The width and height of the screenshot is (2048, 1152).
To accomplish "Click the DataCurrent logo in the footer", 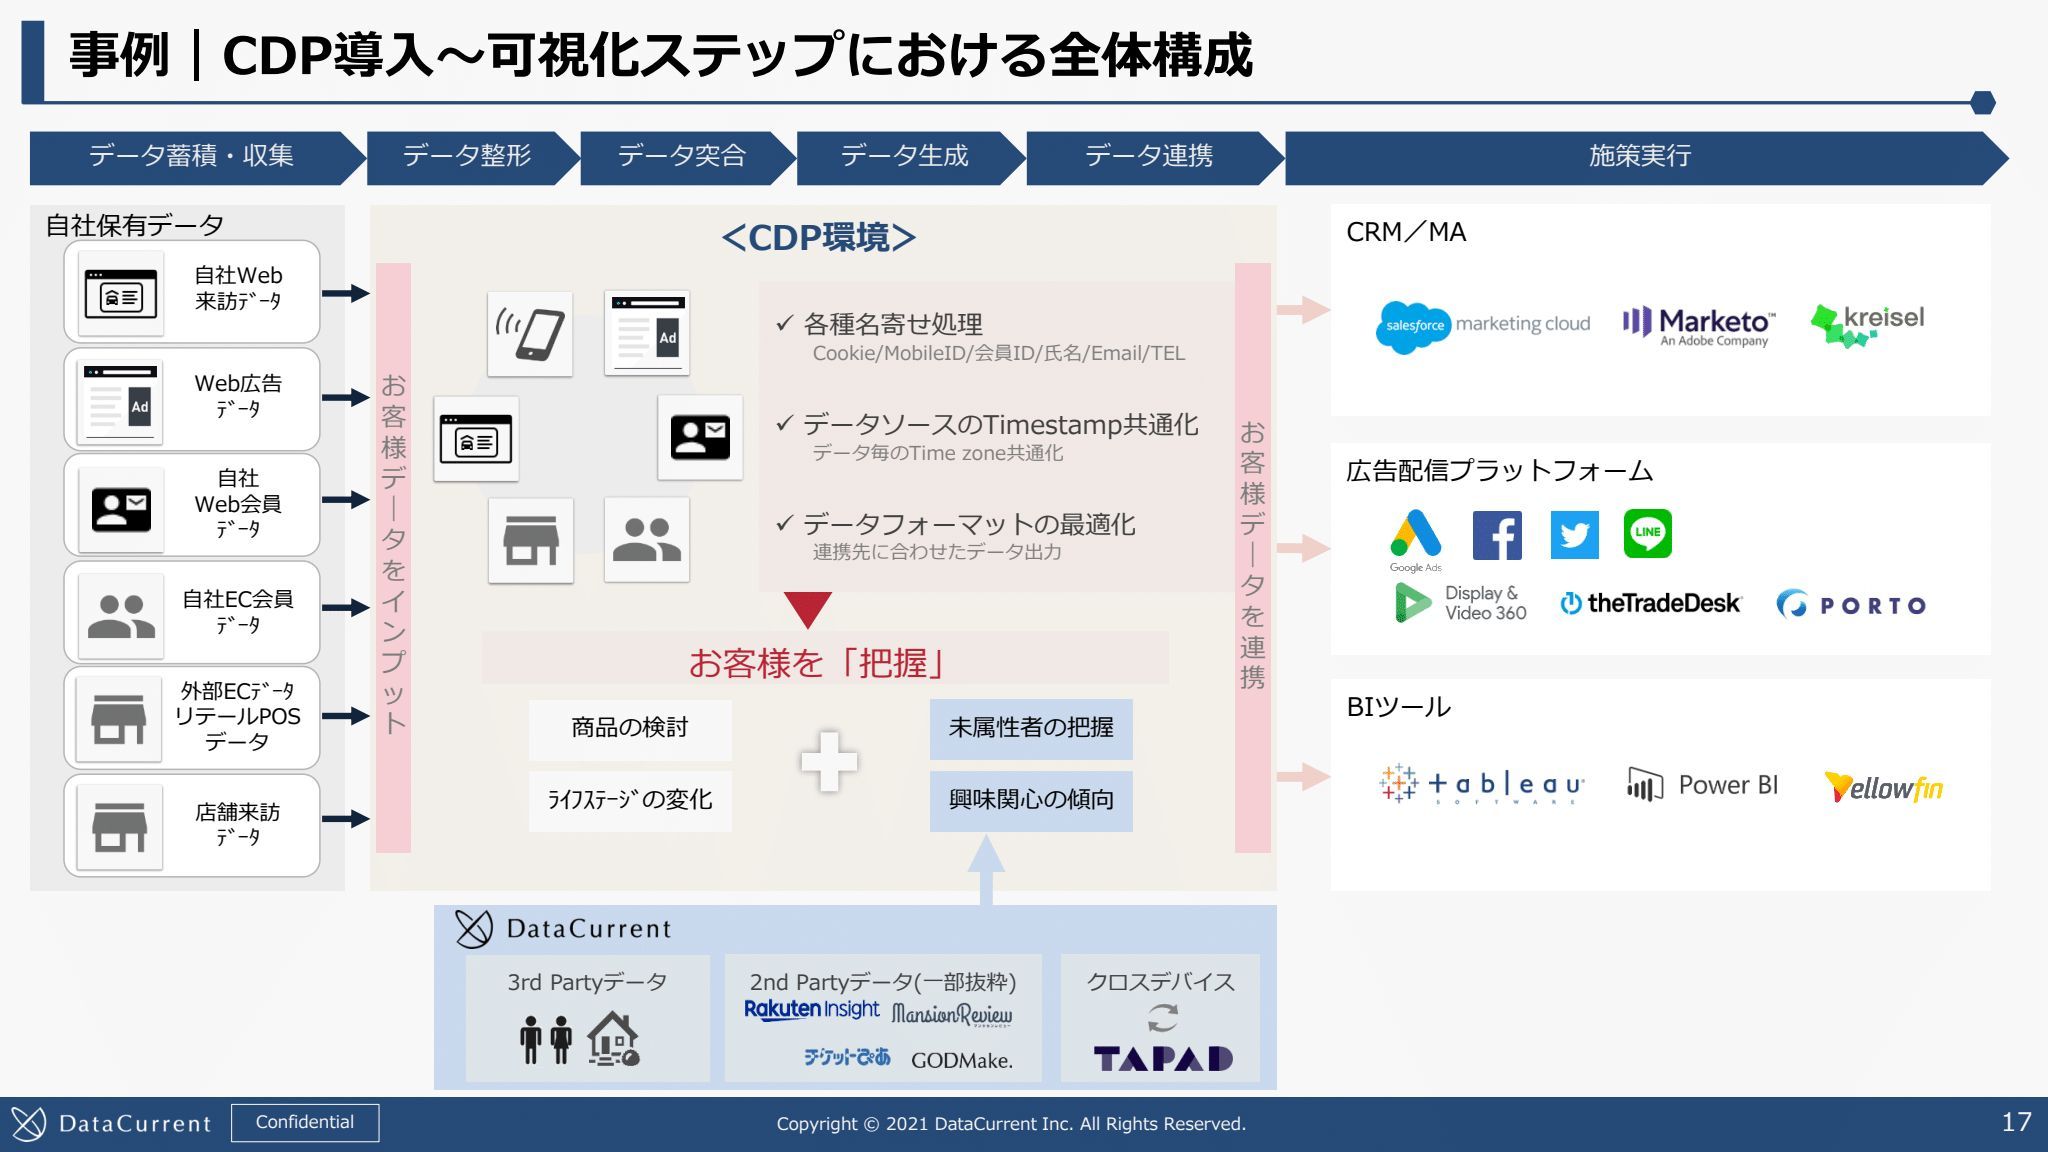I will click(111, 1124).
